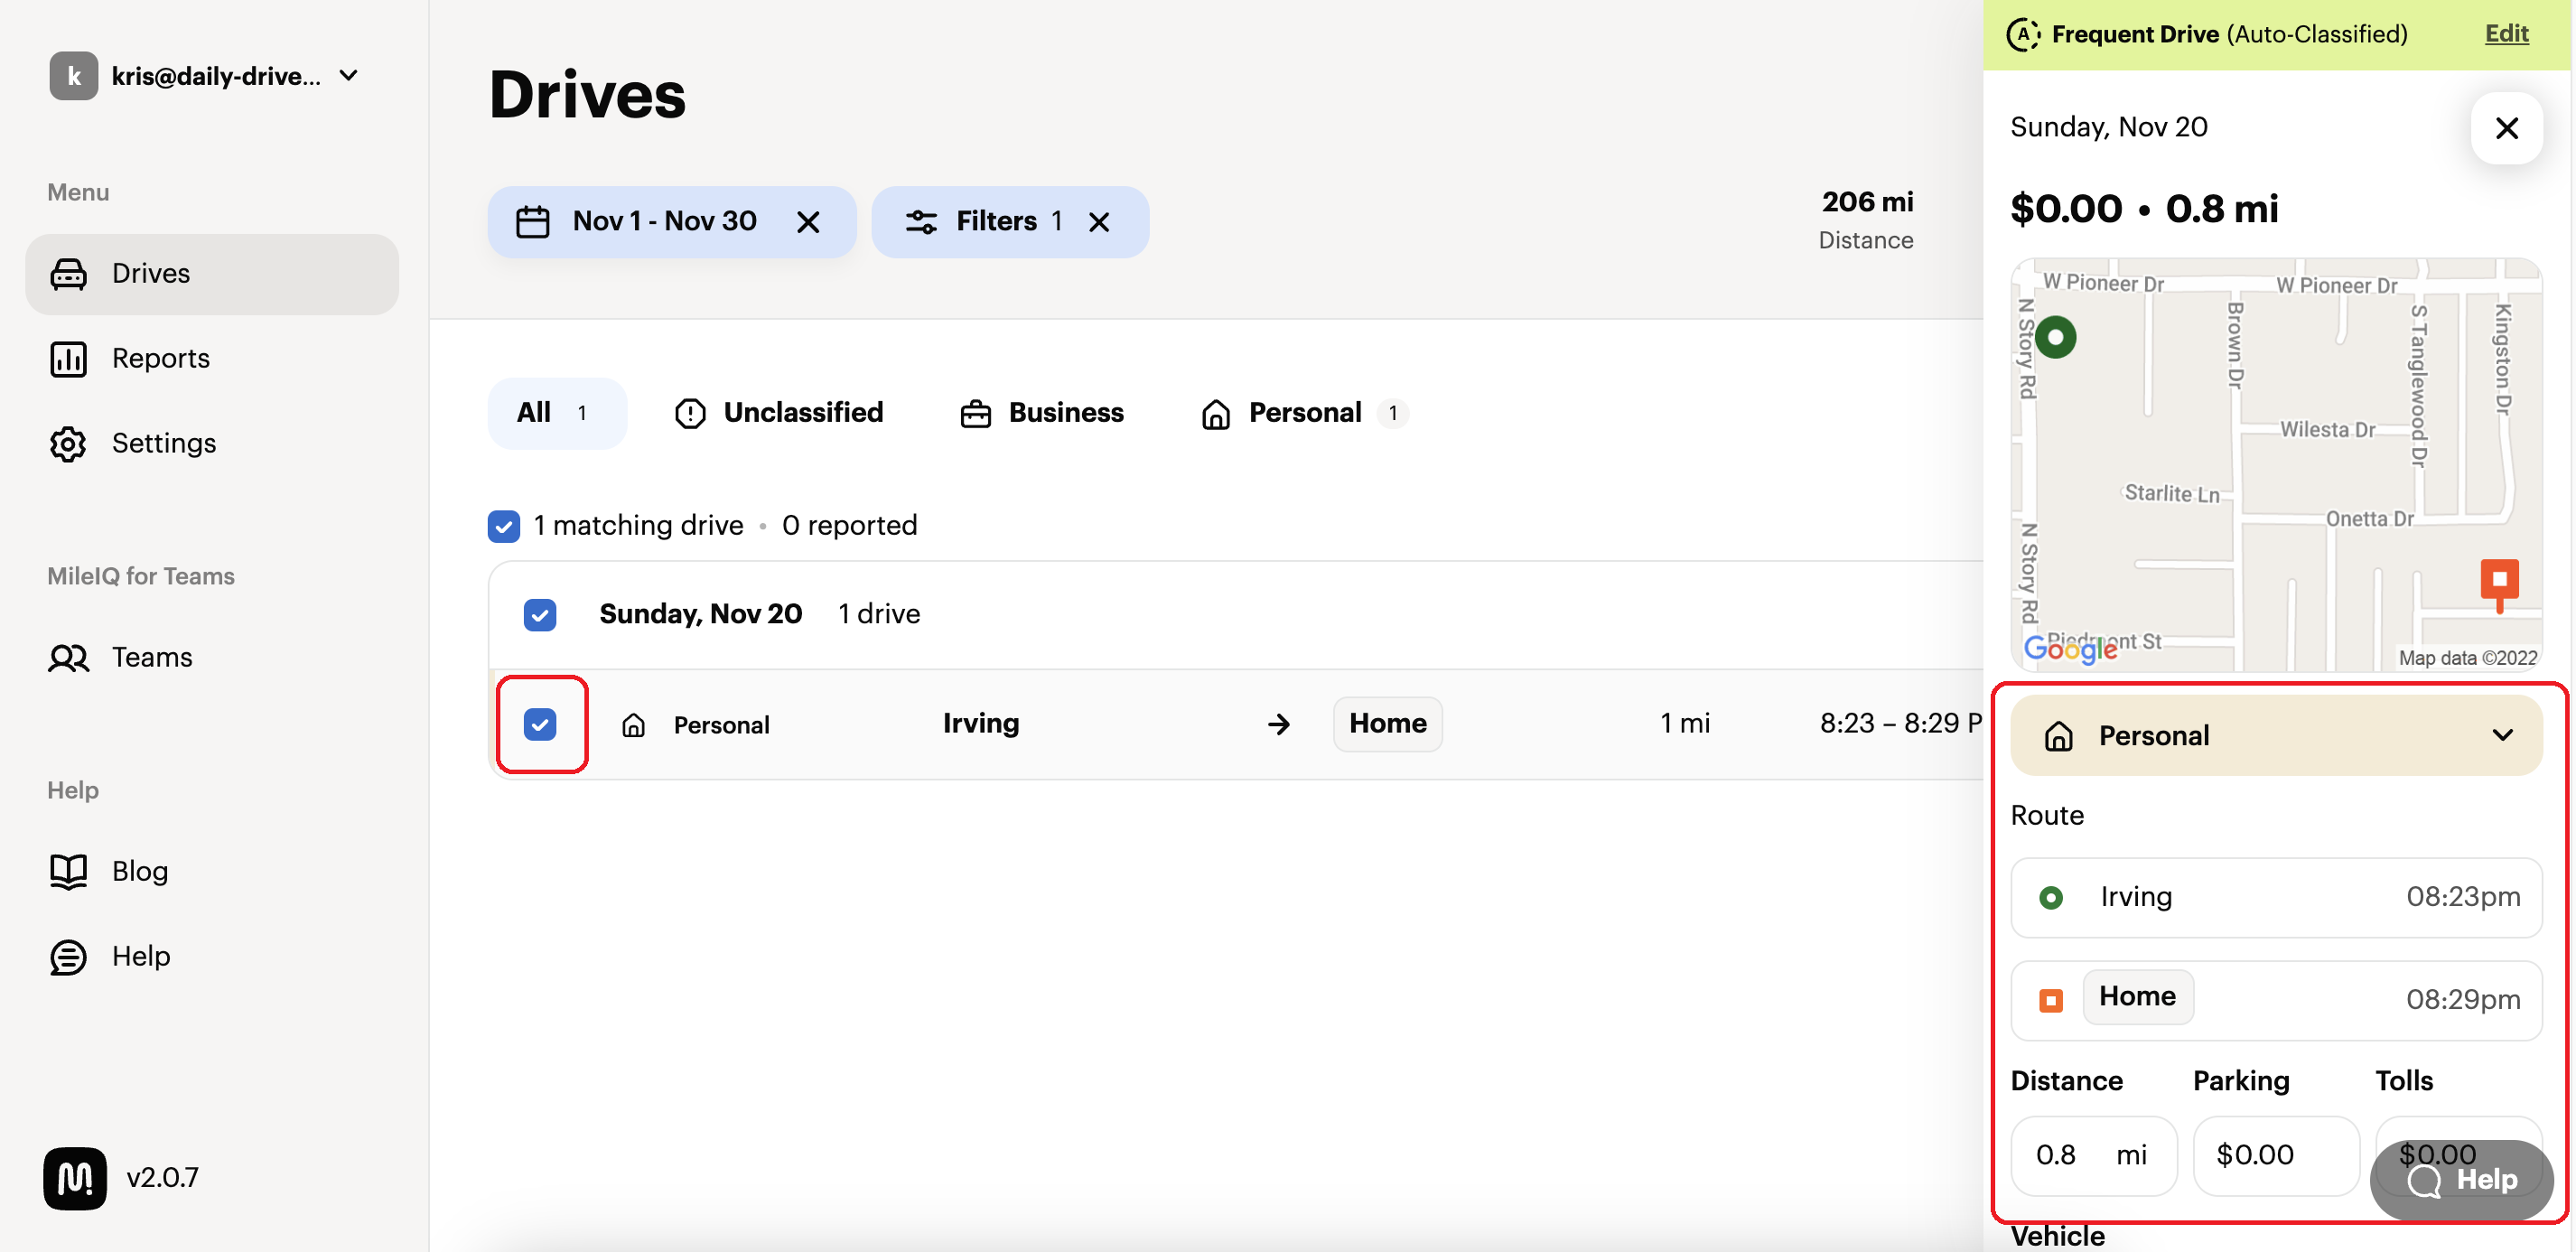Click the route map thumbnail
The image size is (2576, 1252).
(2276, 465)
